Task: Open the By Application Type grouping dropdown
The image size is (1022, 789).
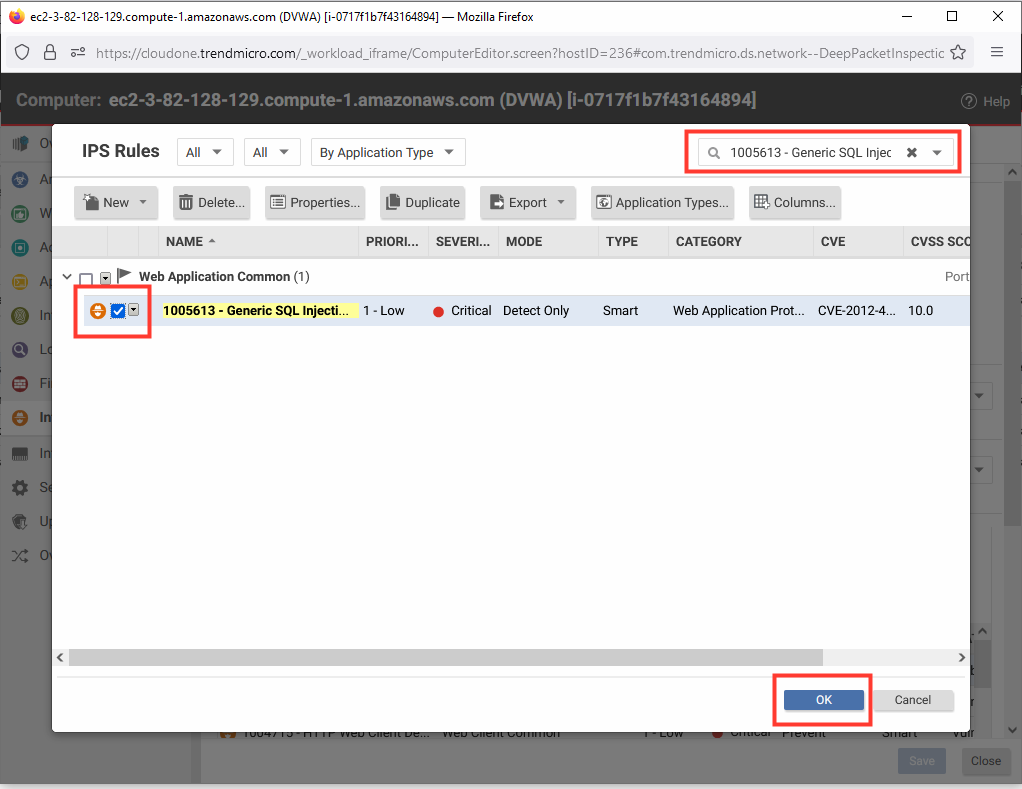Action: 388,152
